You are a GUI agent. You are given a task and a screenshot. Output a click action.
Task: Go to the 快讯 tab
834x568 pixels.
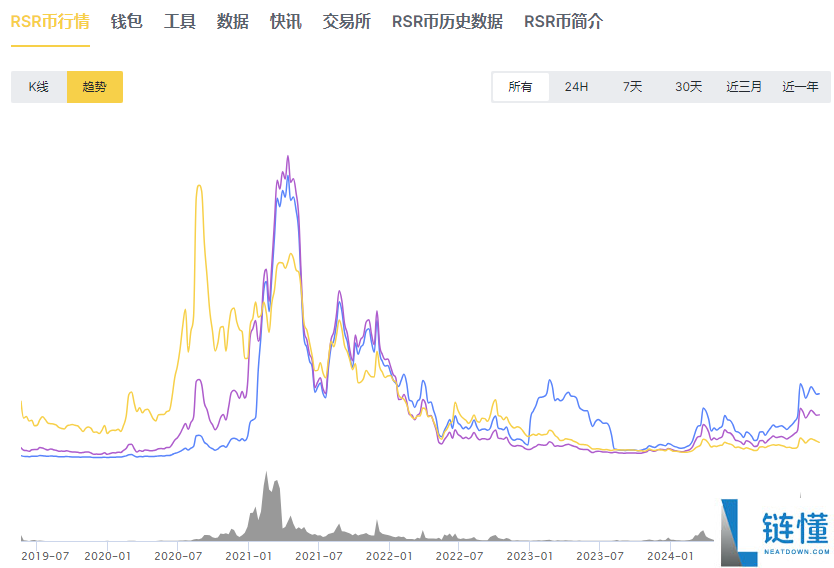point(286,22)
